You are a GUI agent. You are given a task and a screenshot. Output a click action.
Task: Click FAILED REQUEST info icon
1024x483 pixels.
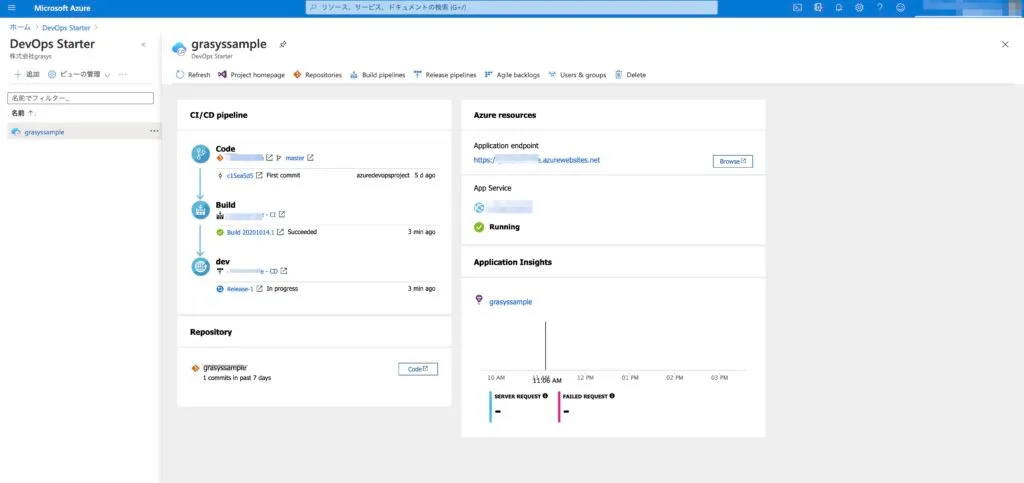coord(612,396)
